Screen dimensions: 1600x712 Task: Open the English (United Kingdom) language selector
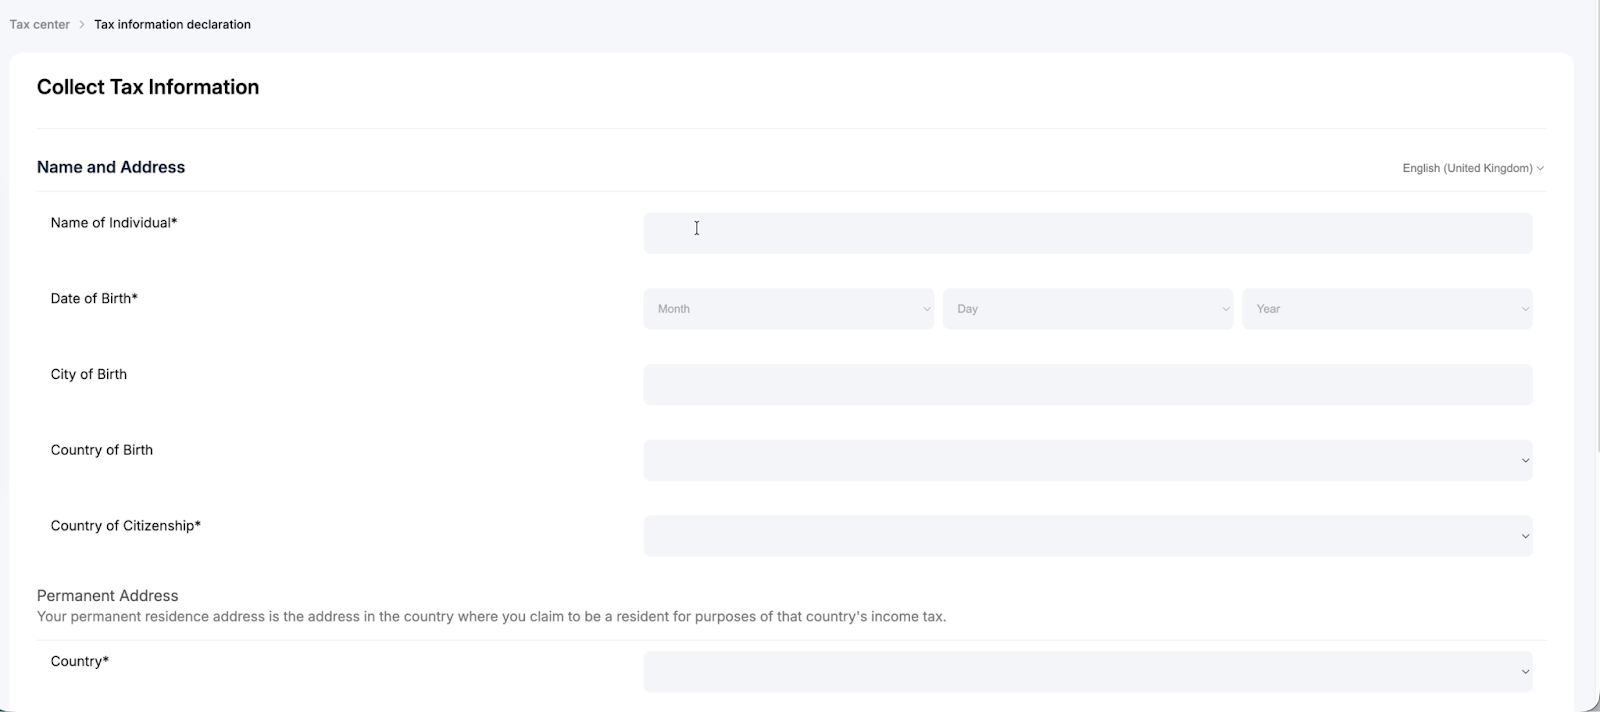pos(1472,168)
